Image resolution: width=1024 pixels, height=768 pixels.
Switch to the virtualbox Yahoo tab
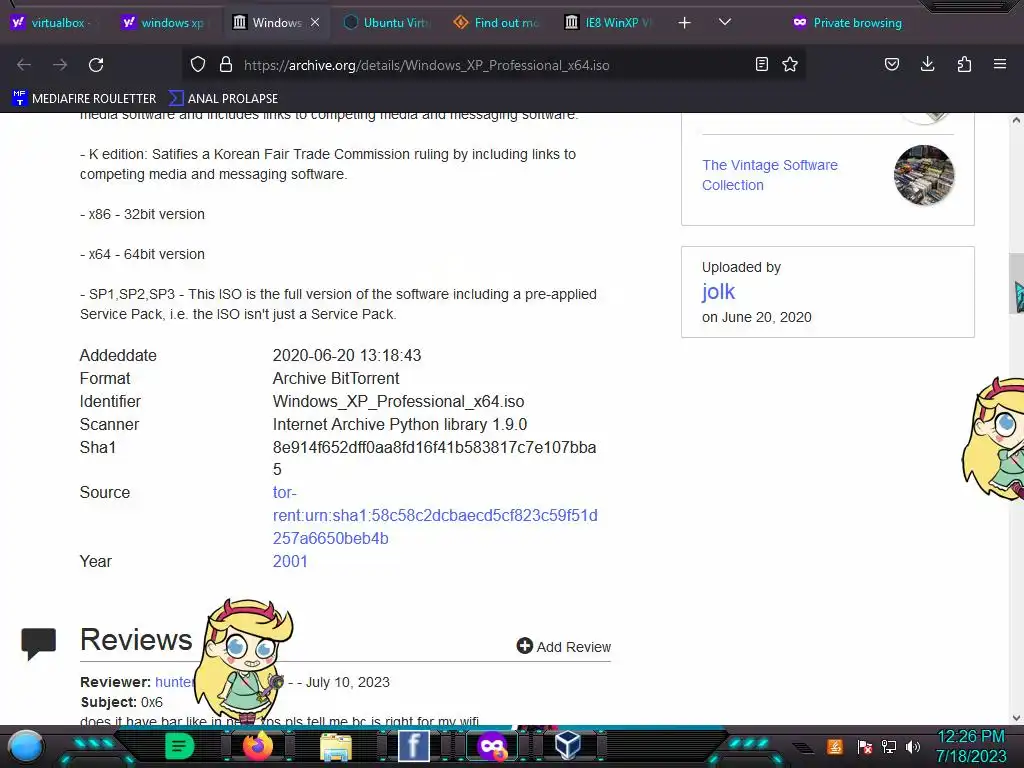click(54, 23)
